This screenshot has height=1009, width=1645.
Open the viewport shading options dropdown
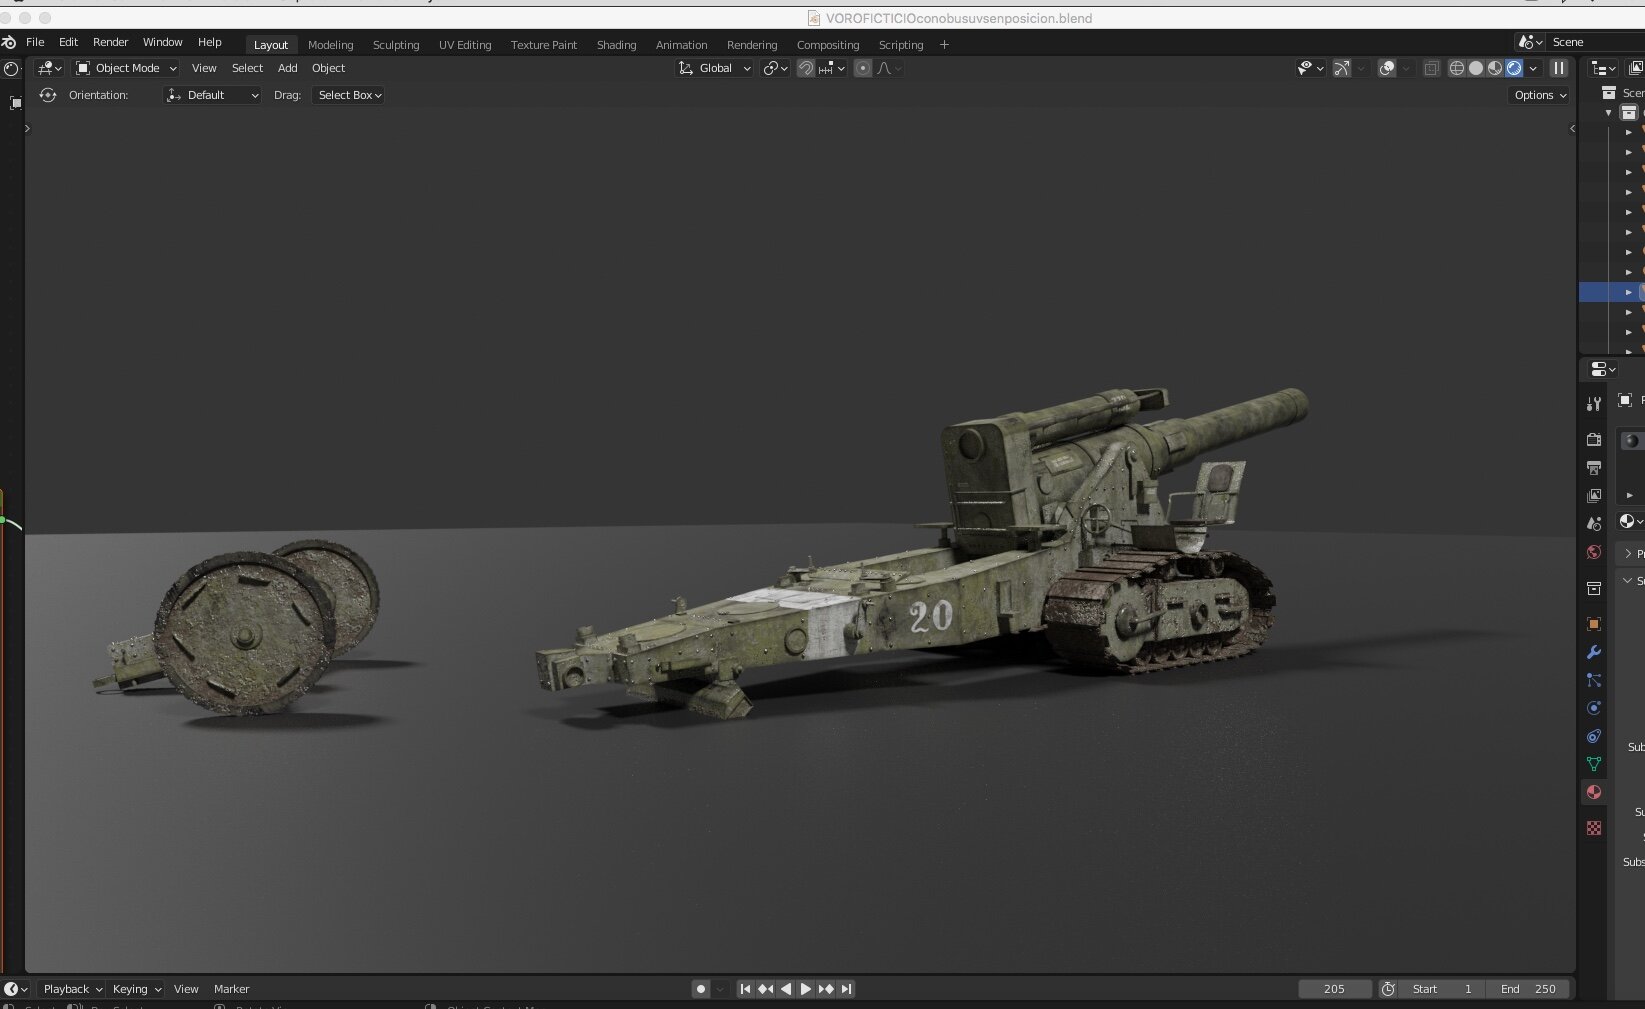pos(1534,68)
